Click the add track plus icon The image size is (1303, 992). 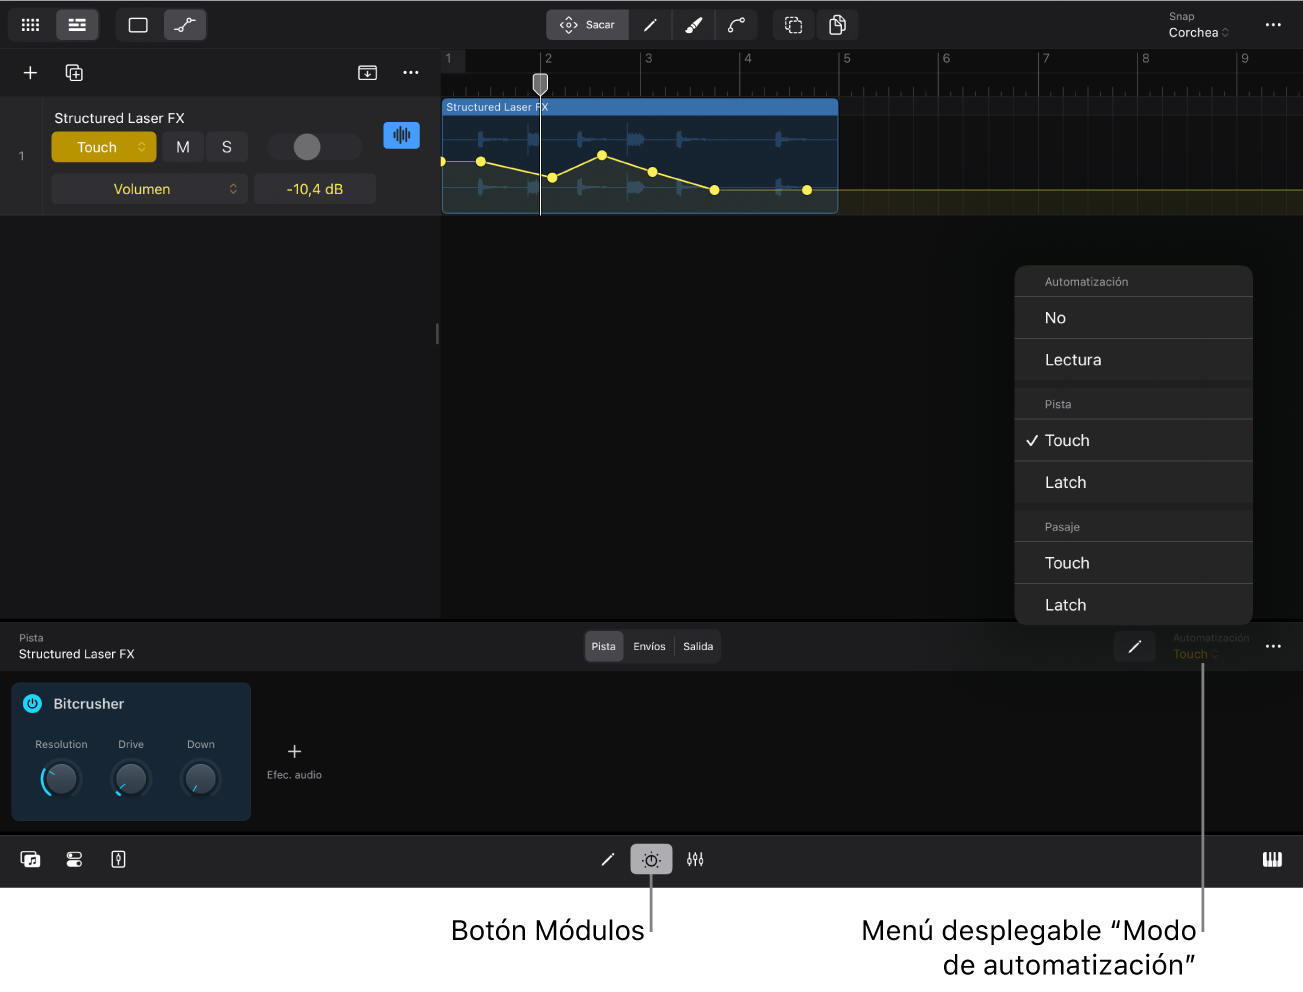coord(30,73)
